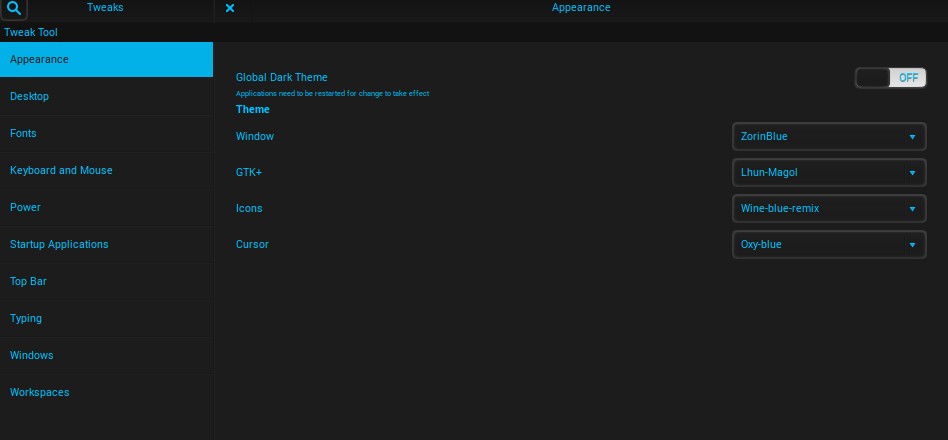Click the Tweak Tool menu label
948x440 pixels.
[x=29, y=32]
